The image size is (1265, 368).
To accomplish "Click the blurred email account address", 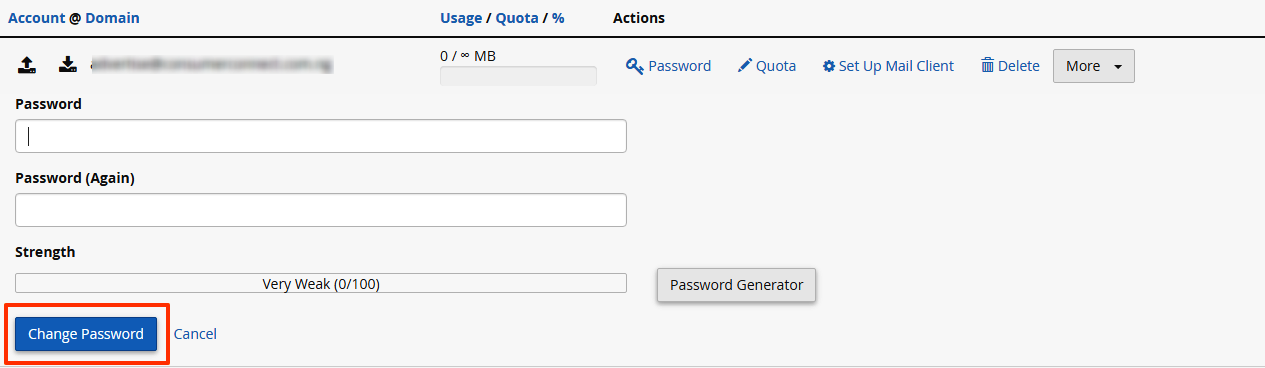I will pyautogui.click(x=211, y=66).
